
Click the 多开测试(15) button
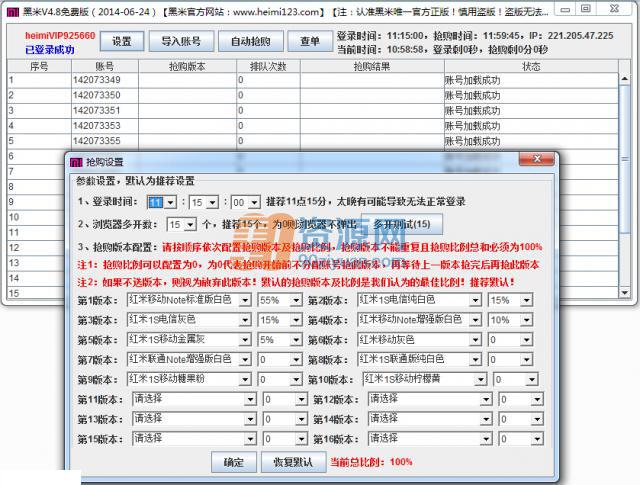pyautogui.click(x=402, y=224)
